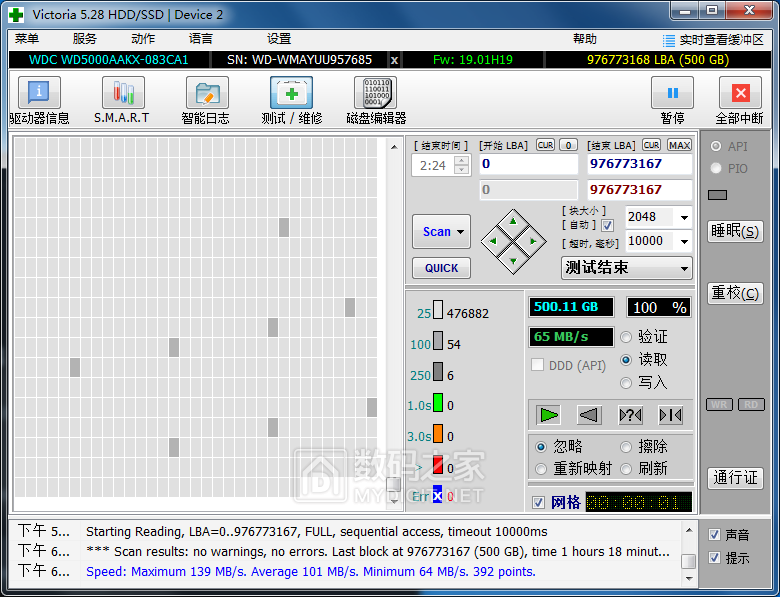
Task: Click the 暂停 pause icon
Action: click(673, 93)
